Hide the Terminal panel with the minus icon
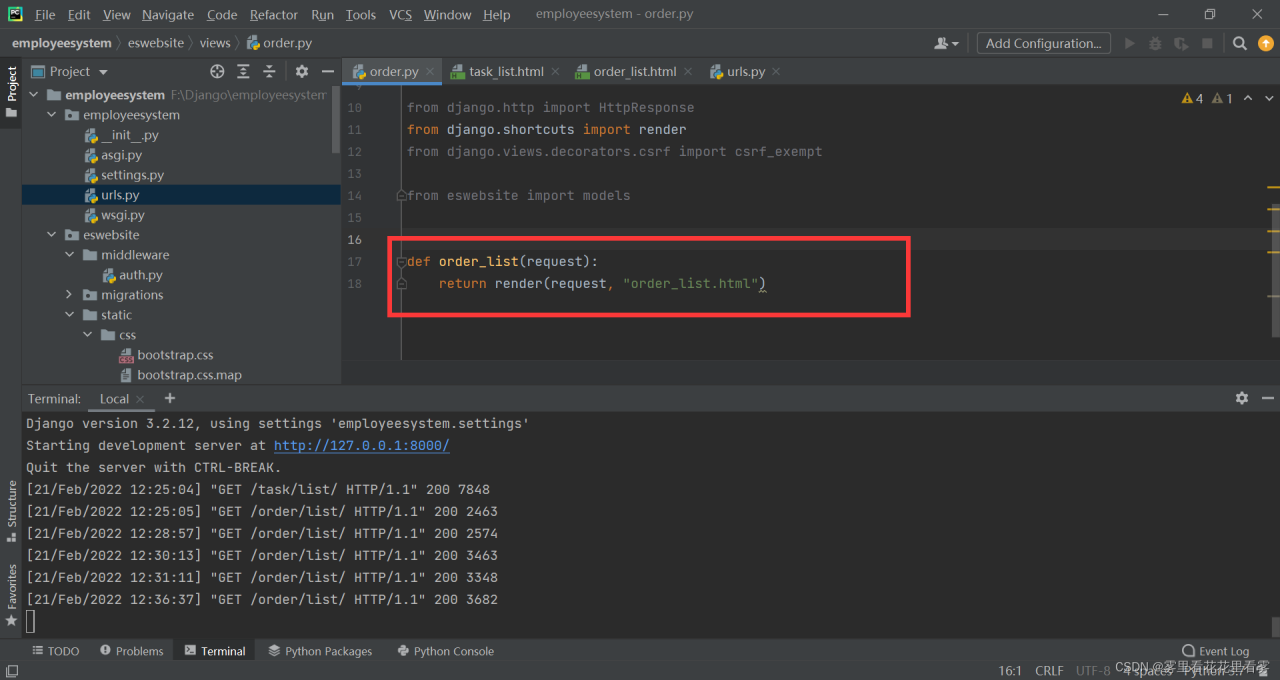This screenshot has width=1280, height=680. [x=1266, y=398]
